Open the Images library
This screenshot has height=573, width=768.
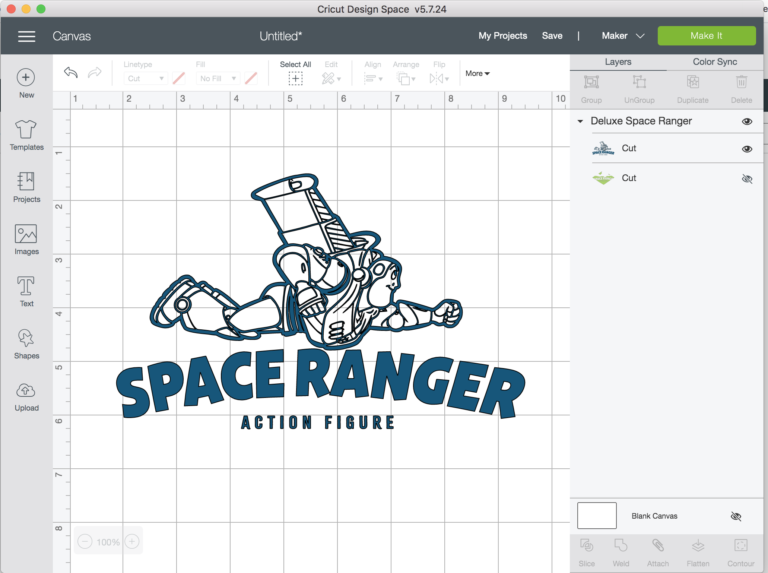click(26, 239)
